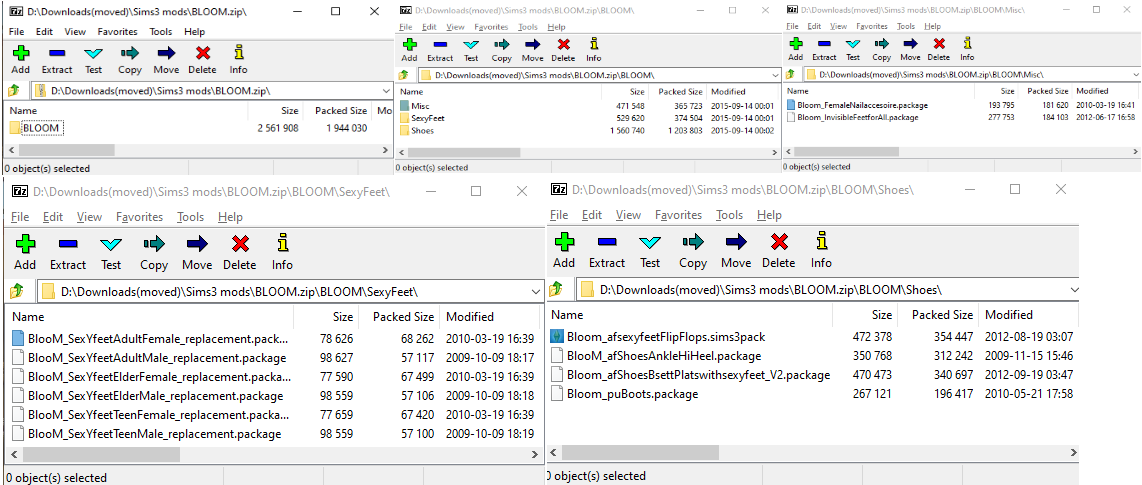Image resolution: width=1142 pixels, height=485 pixels.
Task: Open address dropdown in the SexyFeet window
Action: tap(535, 291)
